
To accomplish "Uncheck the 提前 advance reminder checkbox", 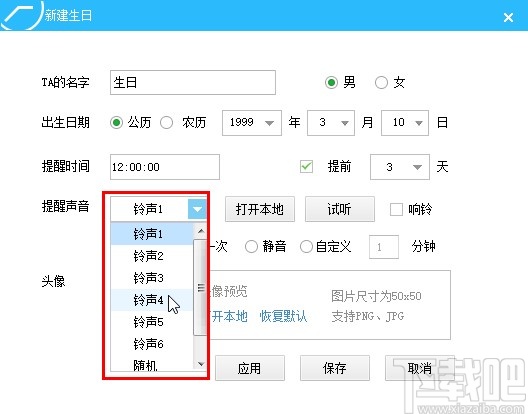I will coord(306,166).
